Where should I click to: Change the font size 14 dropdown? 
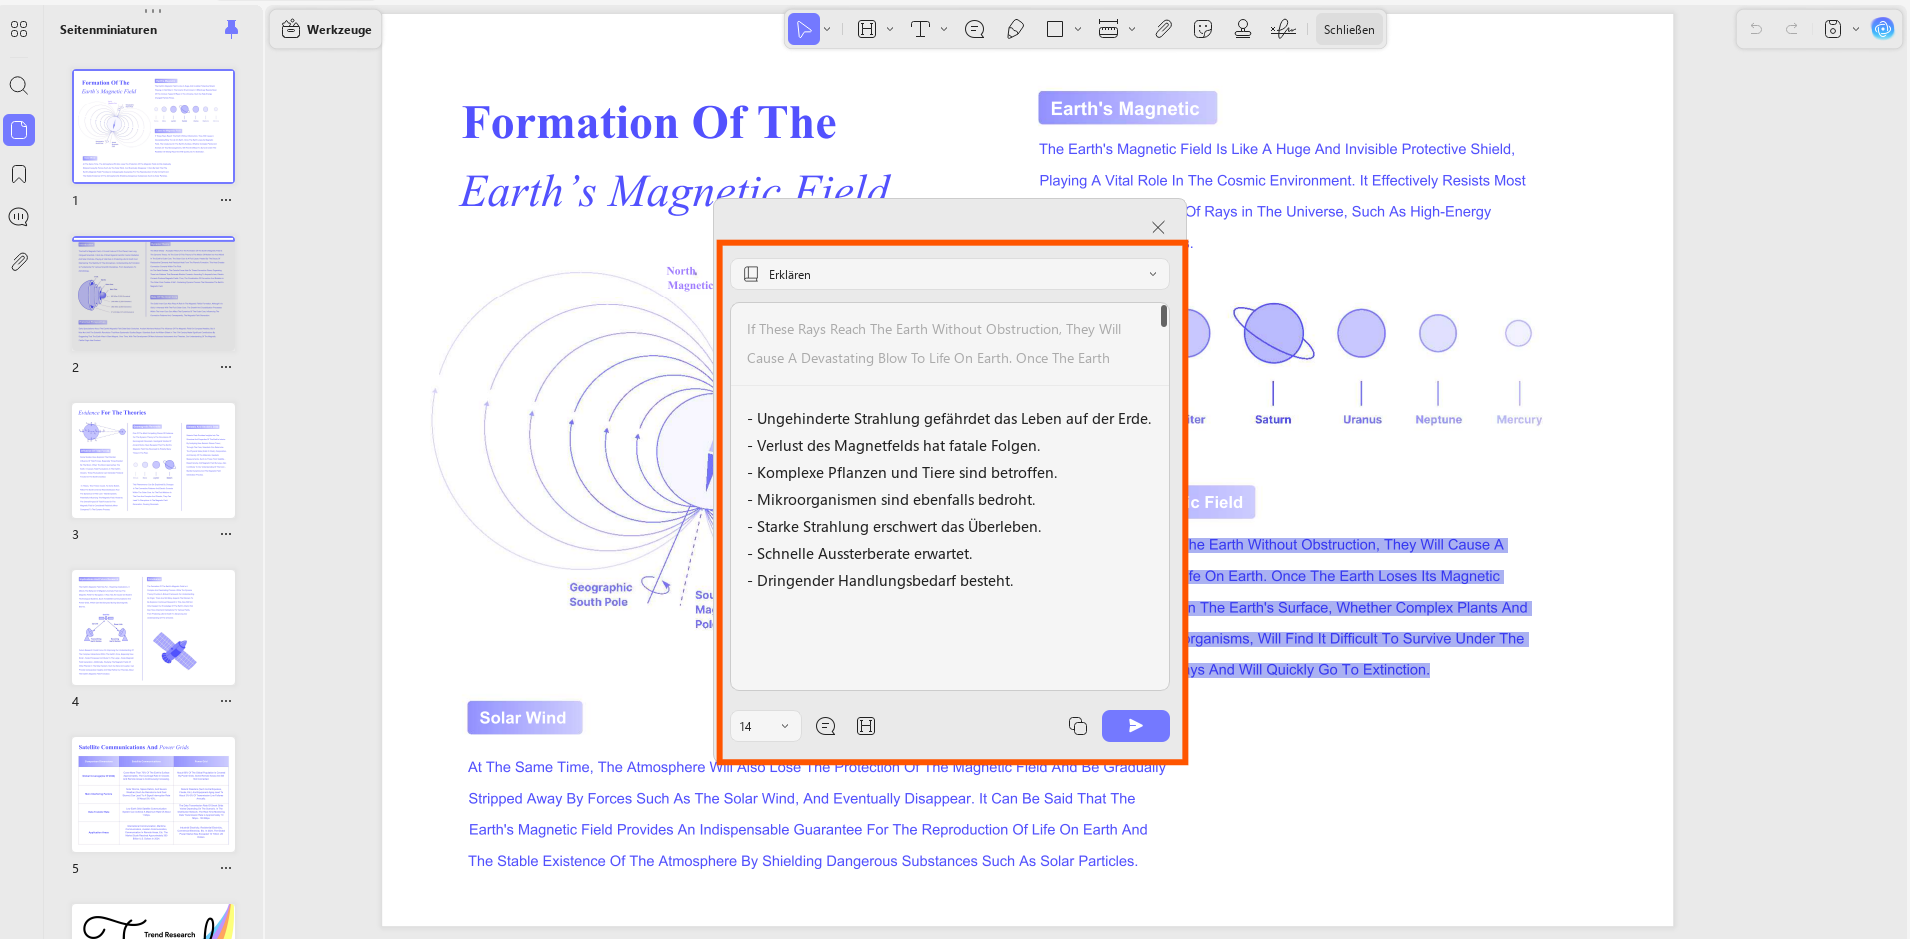click(765, 726)
